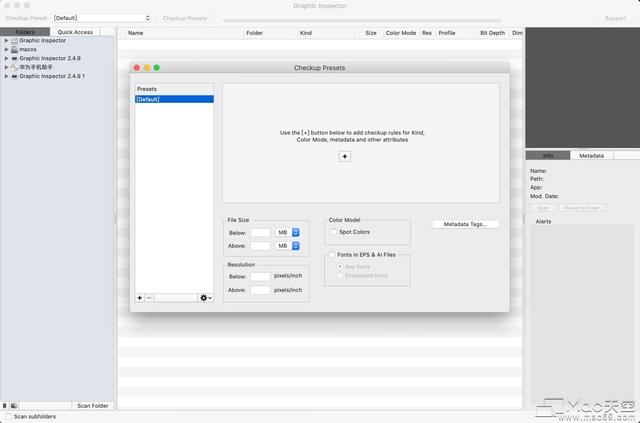This screenshot has width=640, height=423.
Task: Click the File Size Below input field
Action: [x=260, y=233]
